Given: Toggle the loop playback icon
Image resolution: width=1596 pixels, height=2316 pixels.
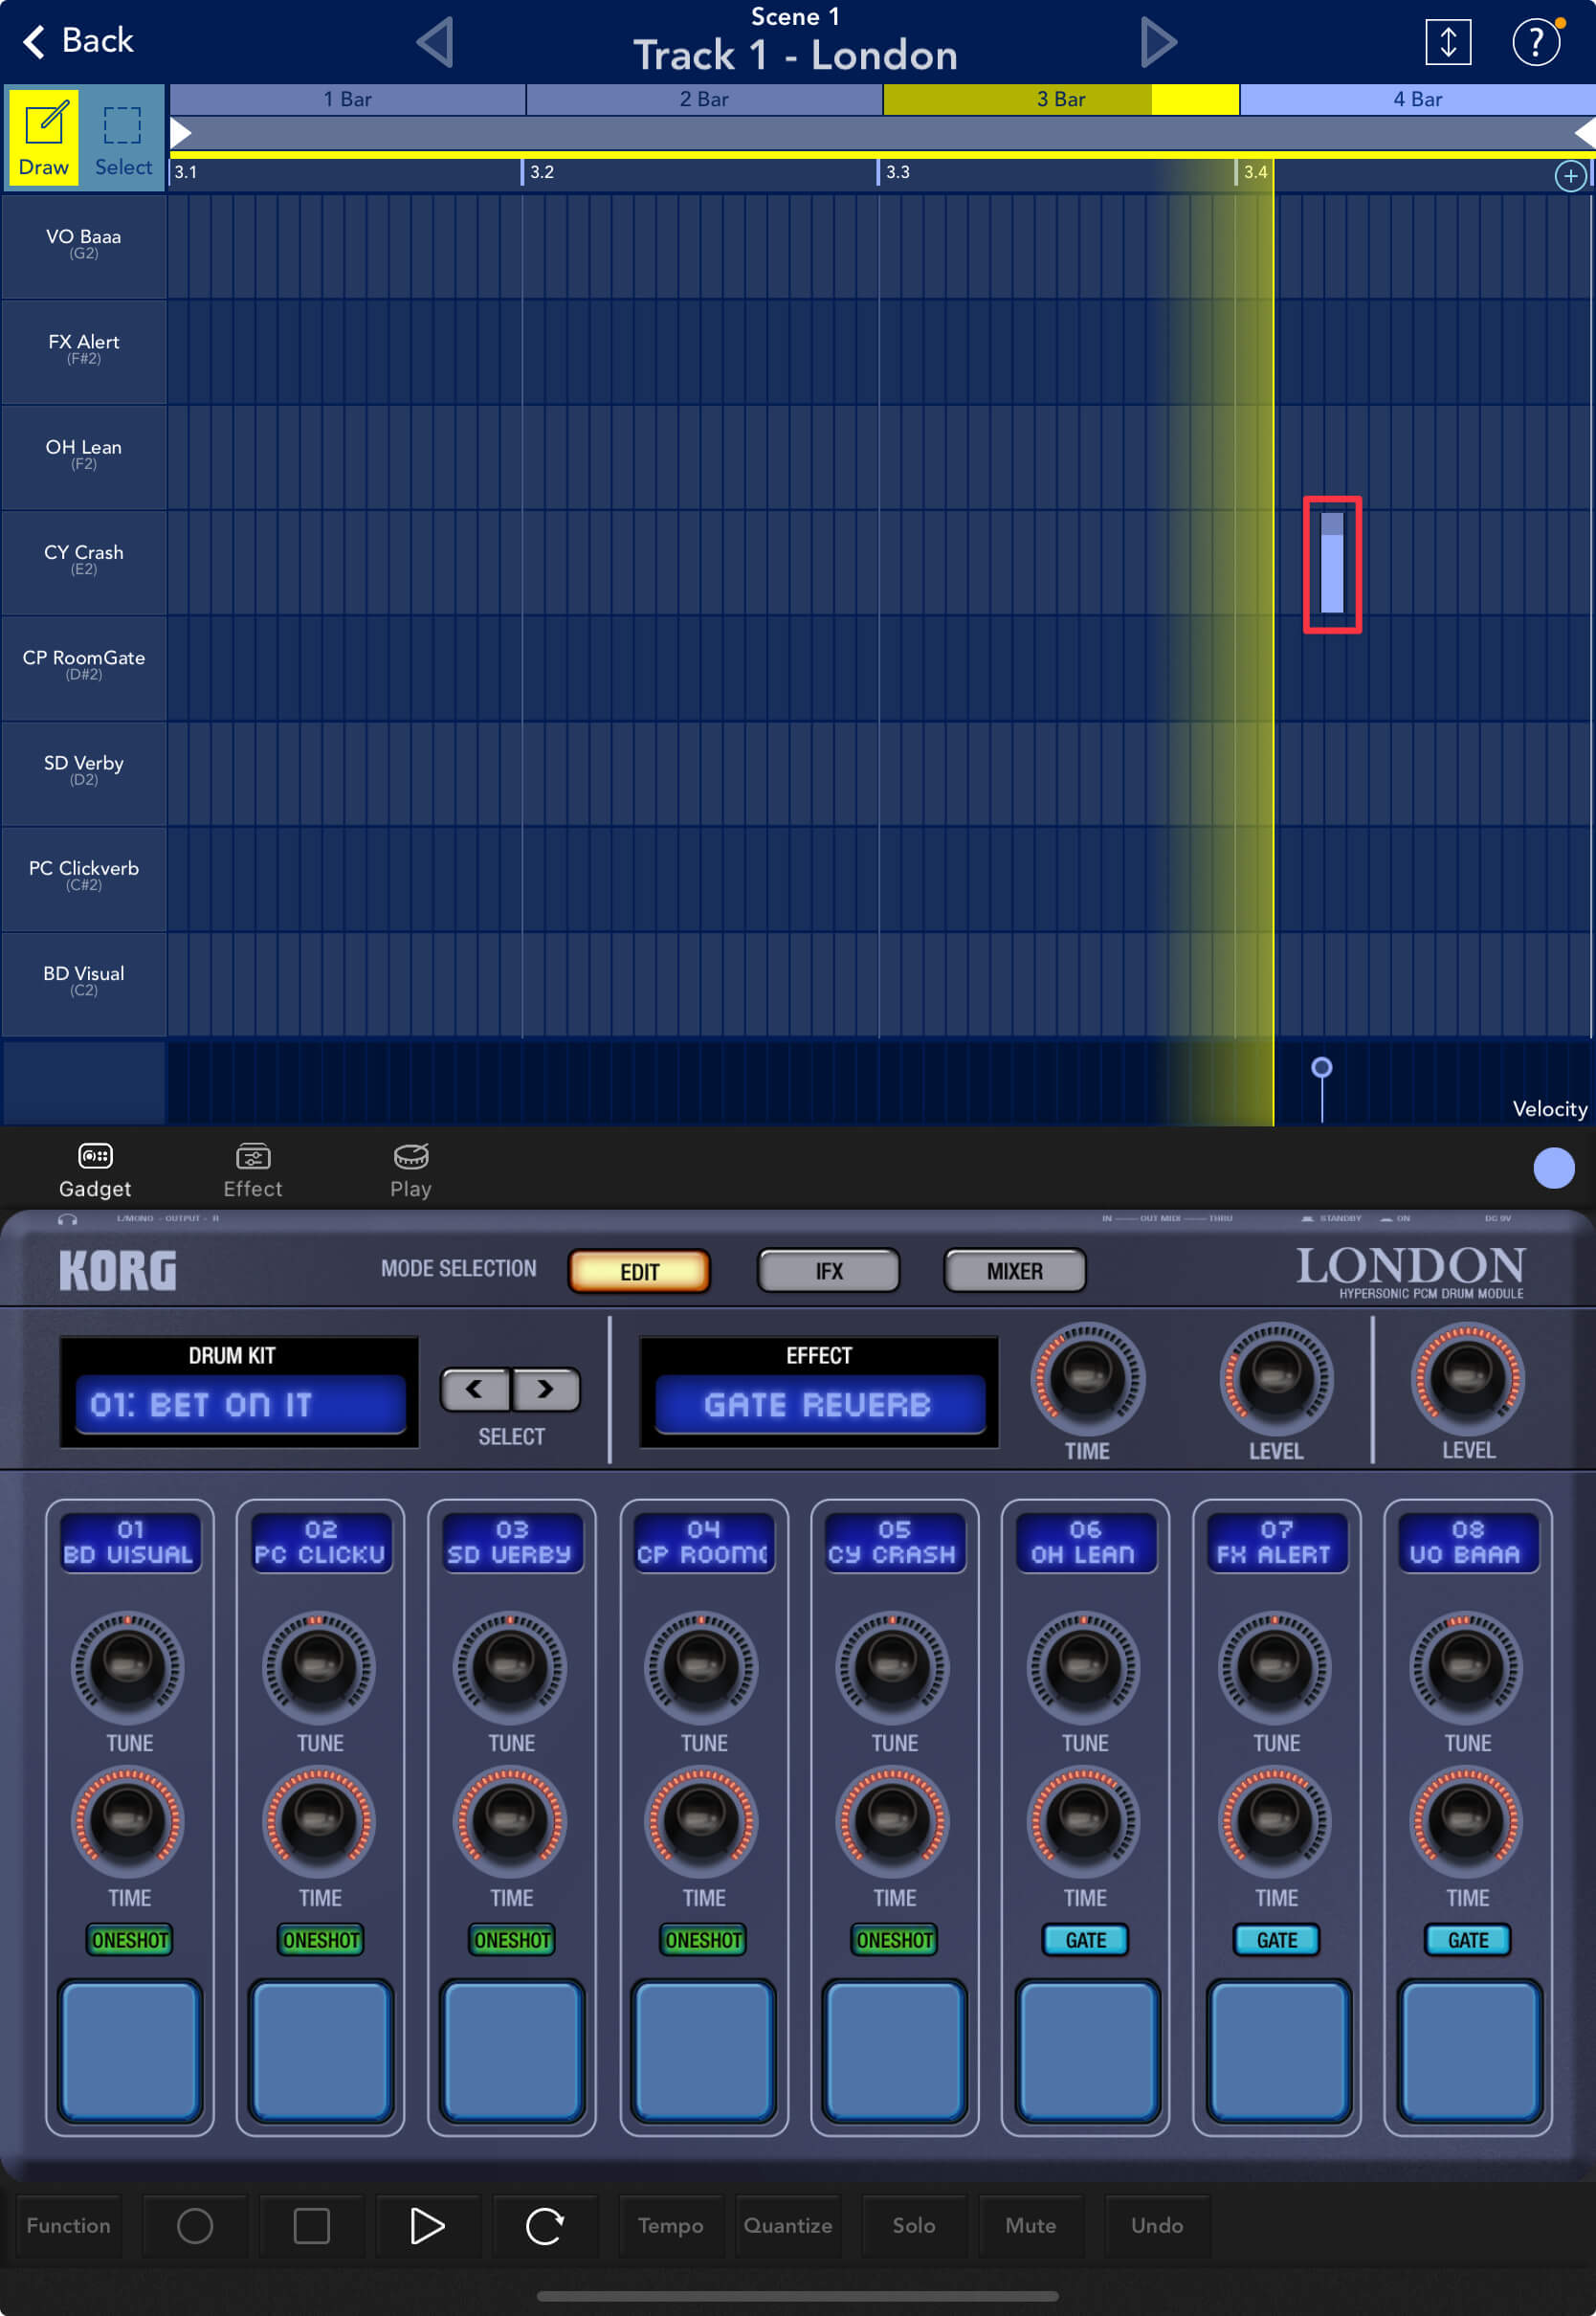Looking at the screenshot, I should (544, 2225).
